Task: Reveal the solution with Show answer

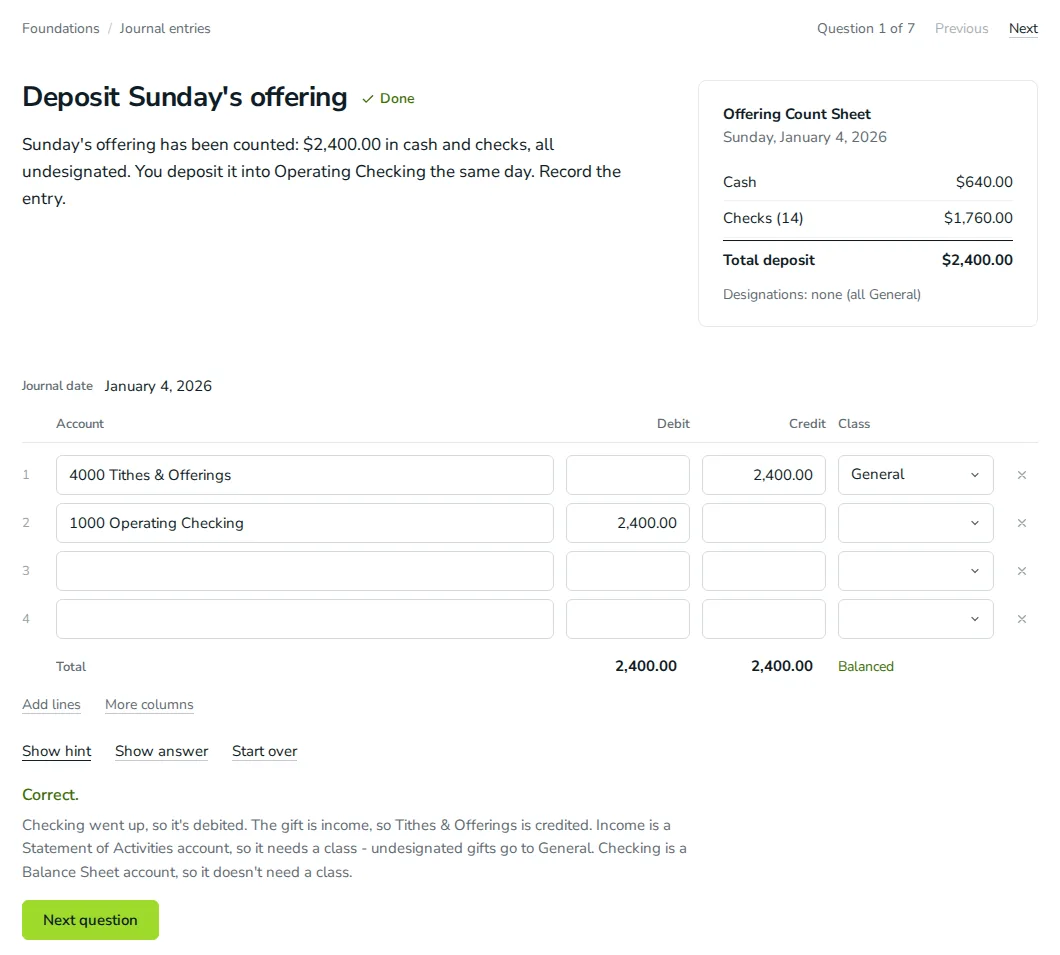Action: click(162, 752)
